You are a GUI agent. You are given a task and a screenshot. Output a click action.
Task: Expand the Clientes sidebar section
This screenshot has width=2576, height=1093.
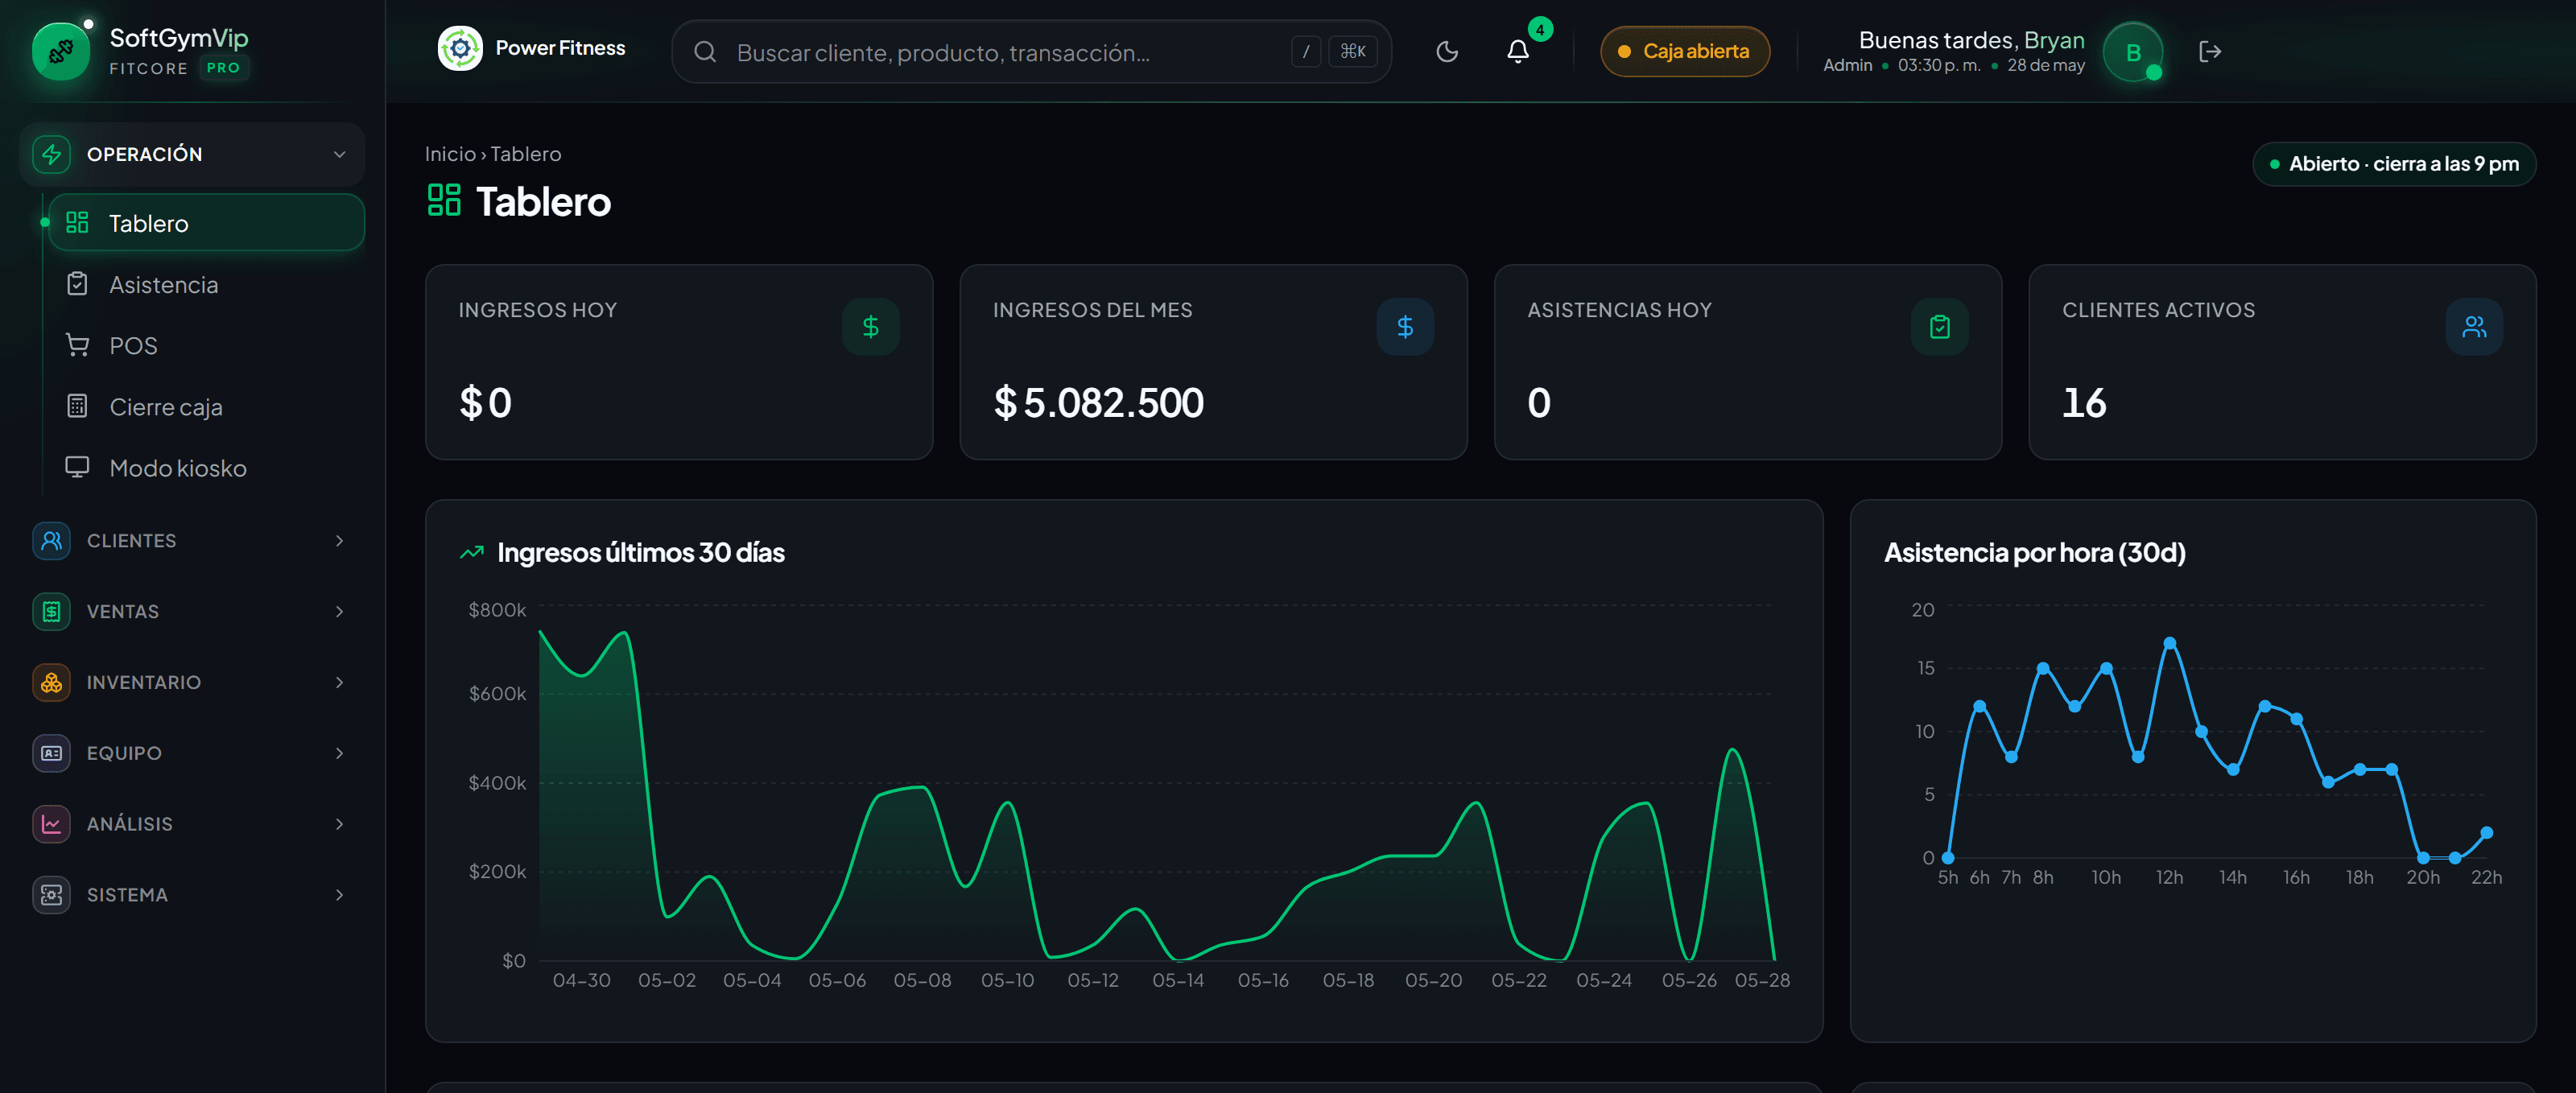pos(192,540)
